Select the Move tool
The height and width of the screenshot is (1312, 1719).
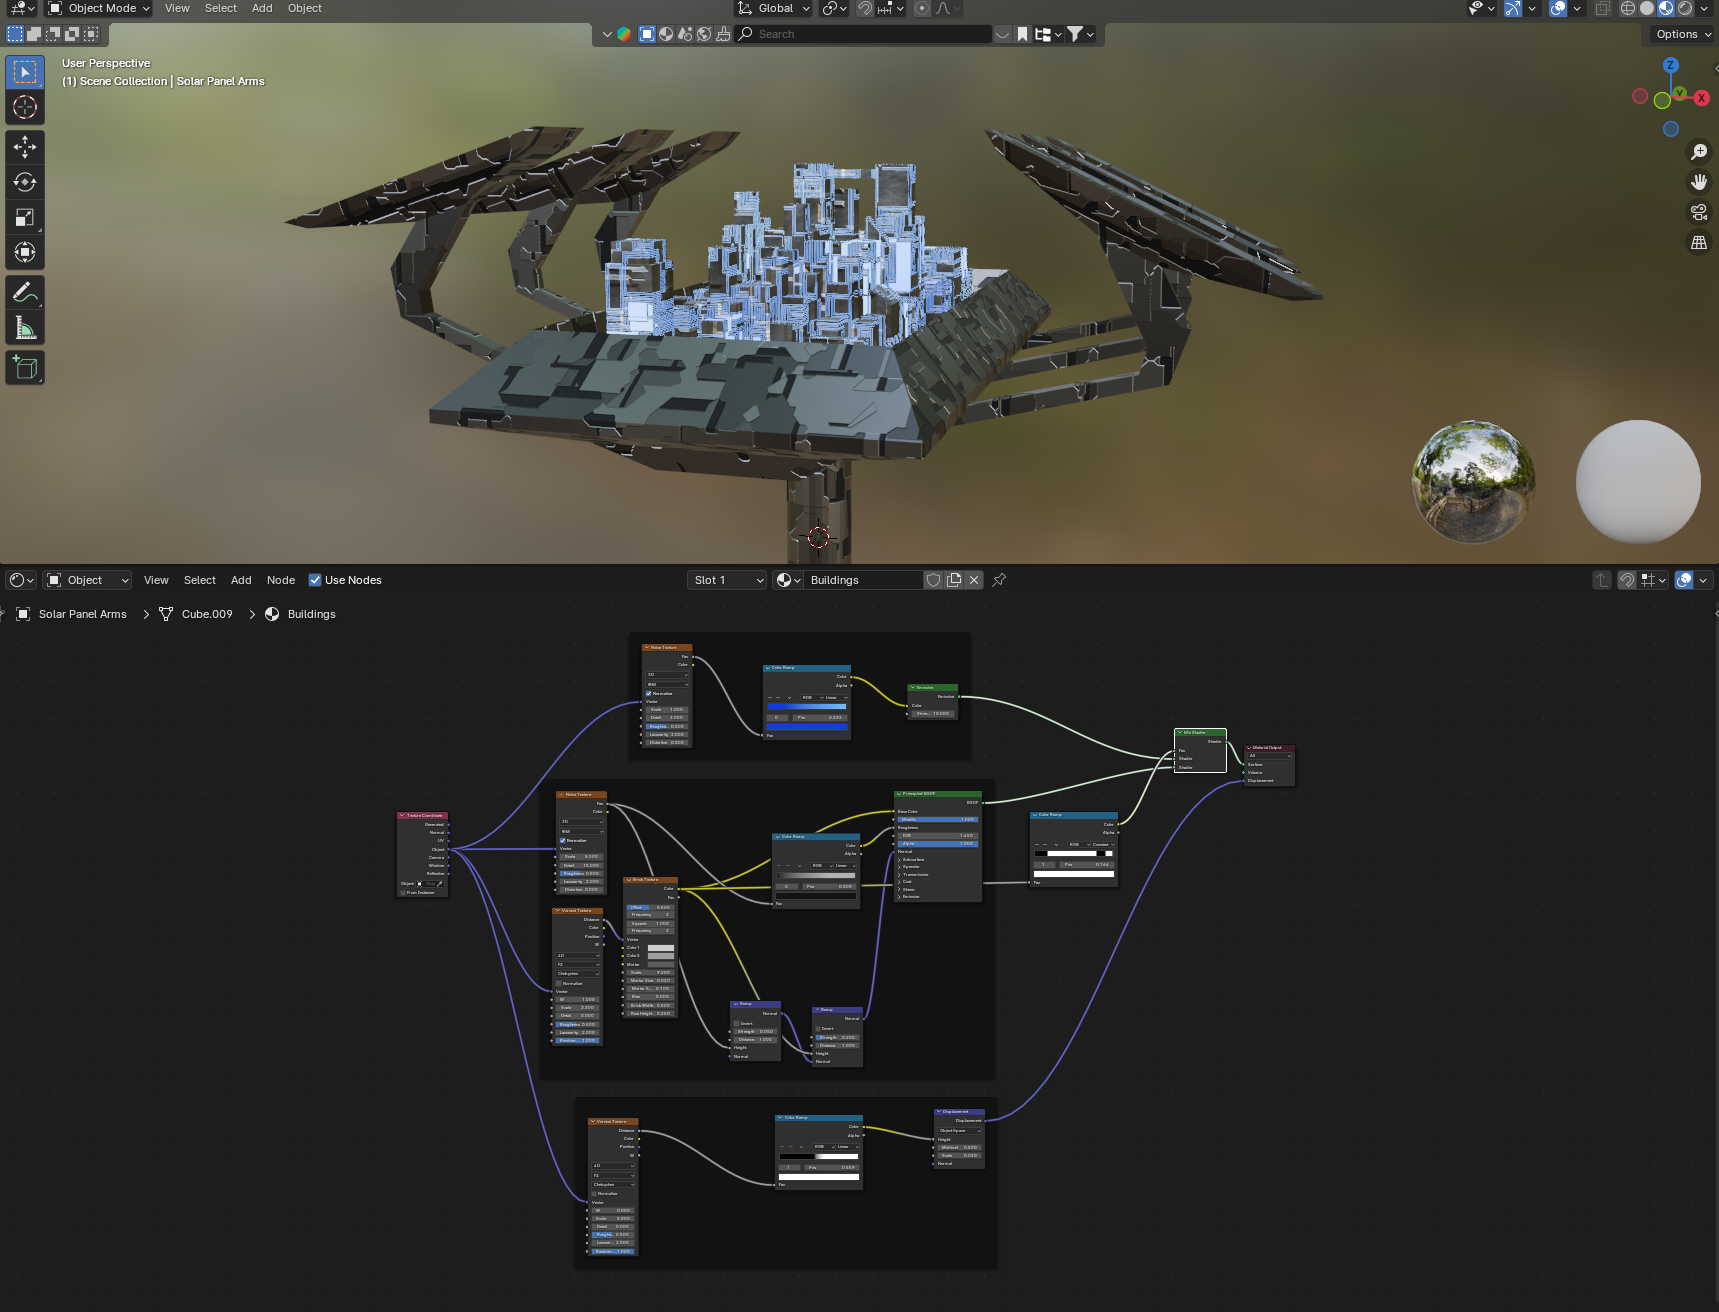(x=25, y=147)
